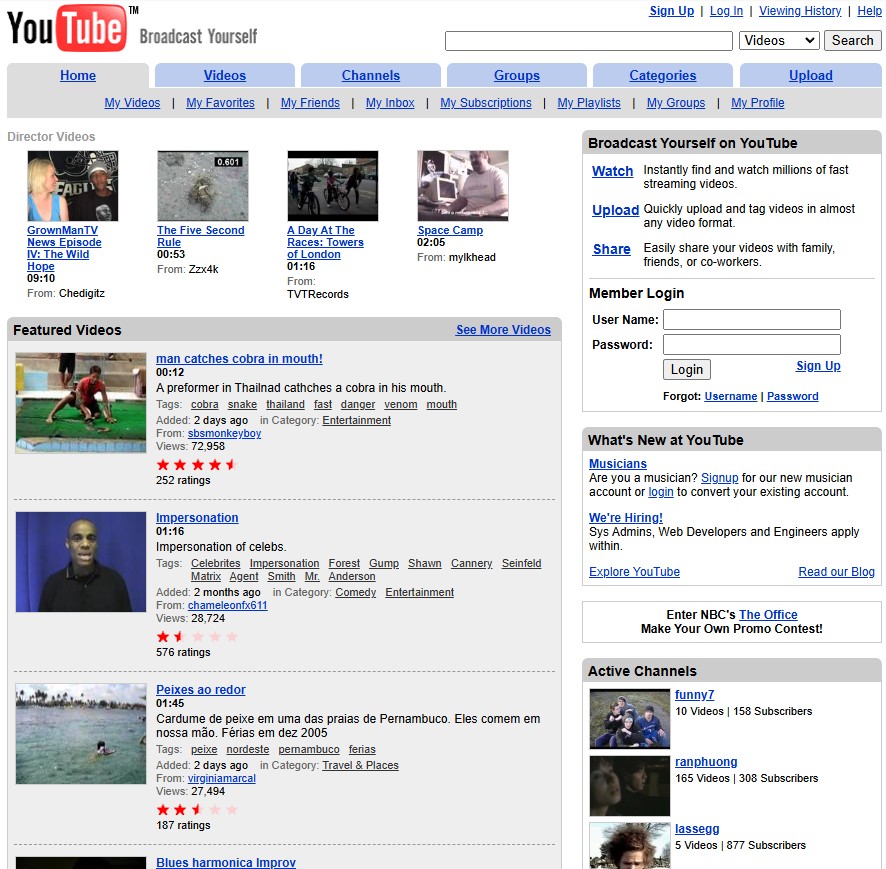The height and width of the screenshot is (869, 886).
Task: Click the Log In link
Action: [x=726, y=11]
